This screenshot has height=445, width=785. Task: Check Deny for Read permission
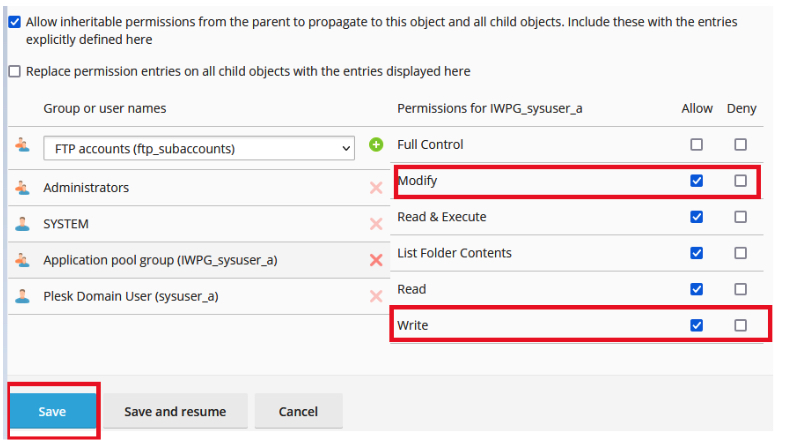click(740, 289)
